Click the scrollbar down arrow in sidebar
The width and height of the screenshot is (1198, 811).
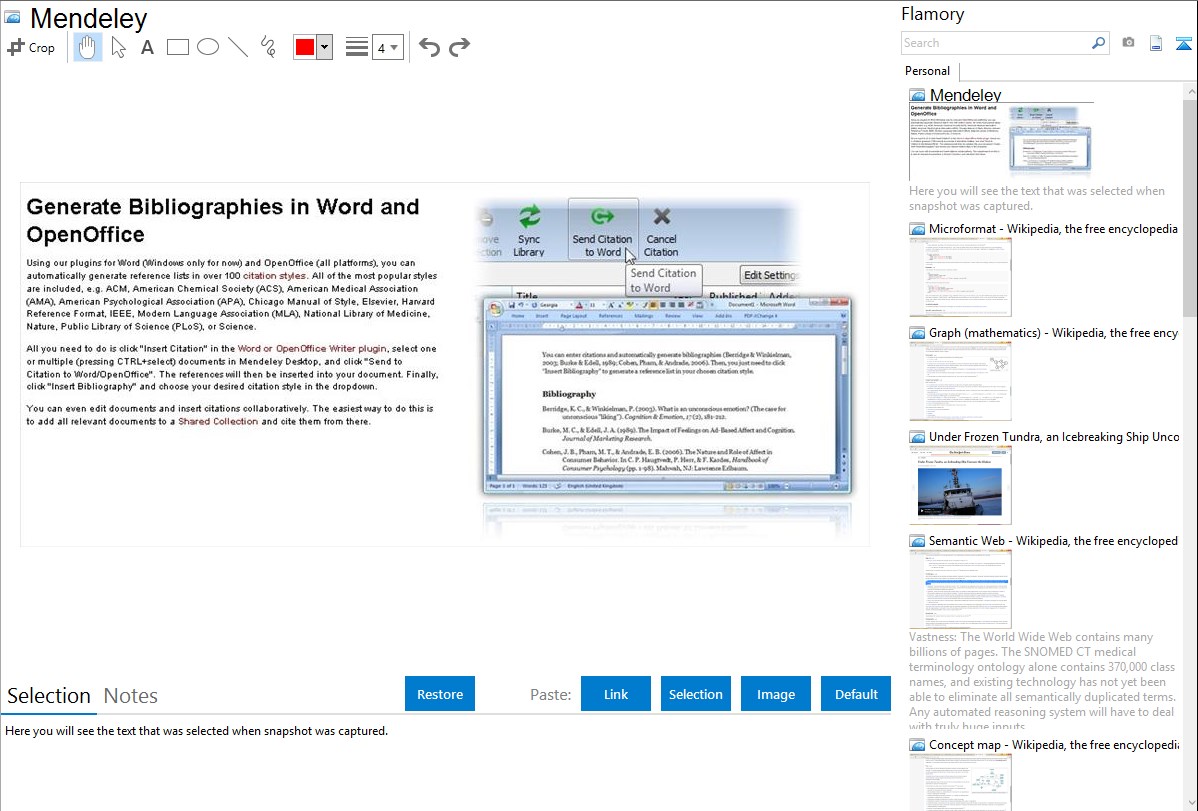pyautogui.click(x=1191, y=803)
